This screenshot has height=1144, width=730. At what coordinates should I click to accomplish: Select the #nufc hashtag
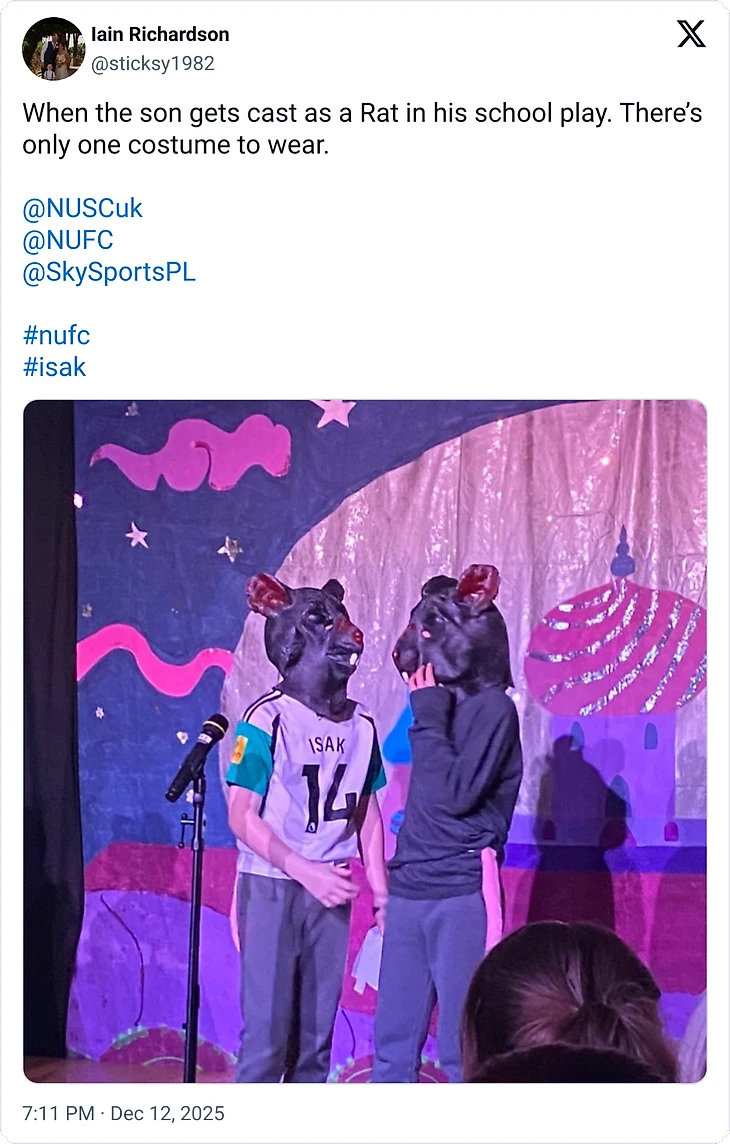(56, 336)
